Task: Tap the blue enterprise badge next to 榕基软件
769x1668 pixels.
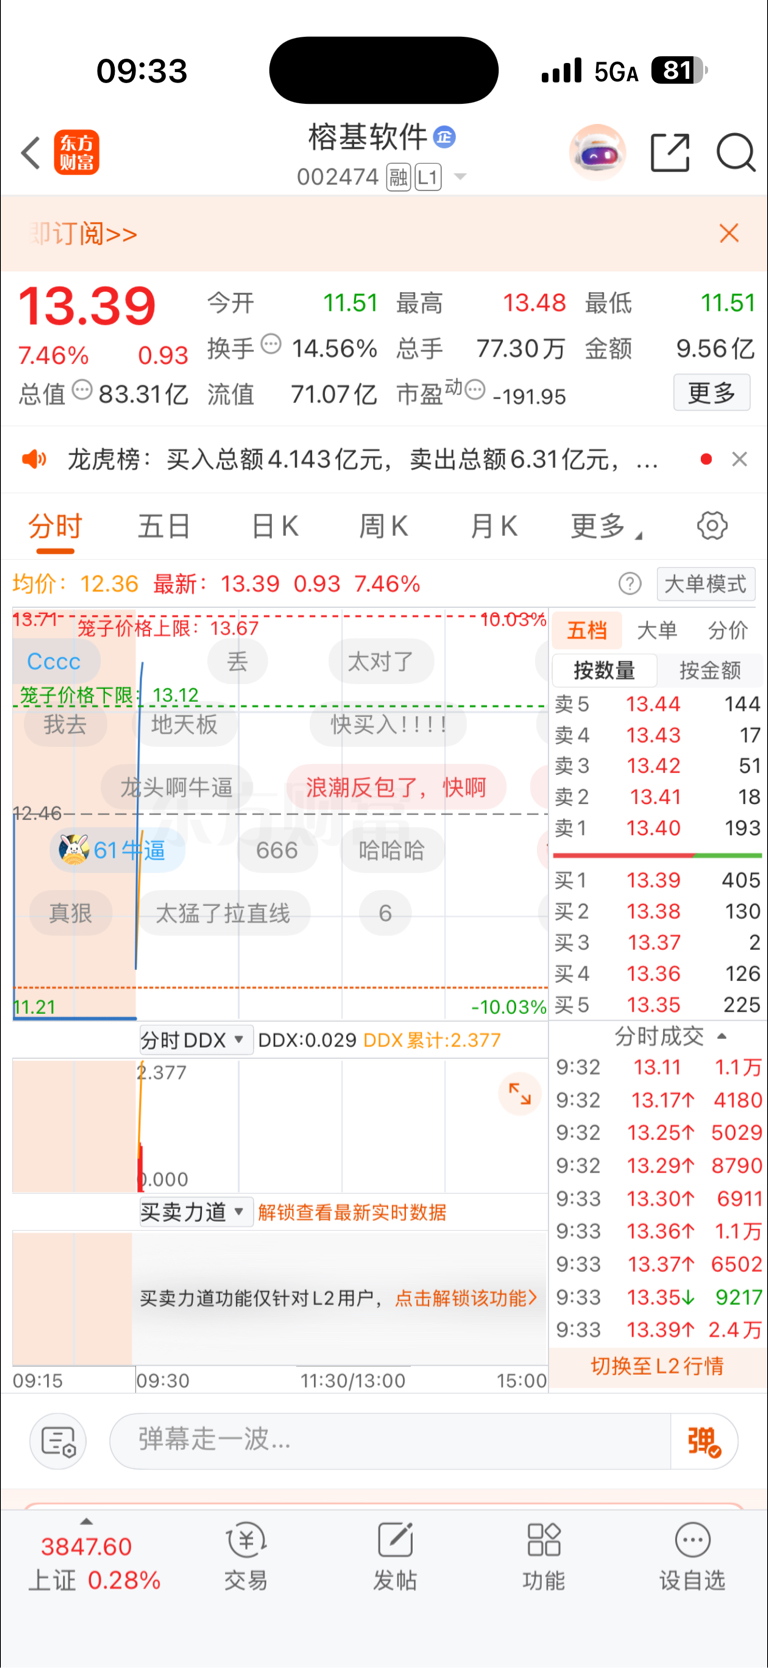Action: (445, 137)
